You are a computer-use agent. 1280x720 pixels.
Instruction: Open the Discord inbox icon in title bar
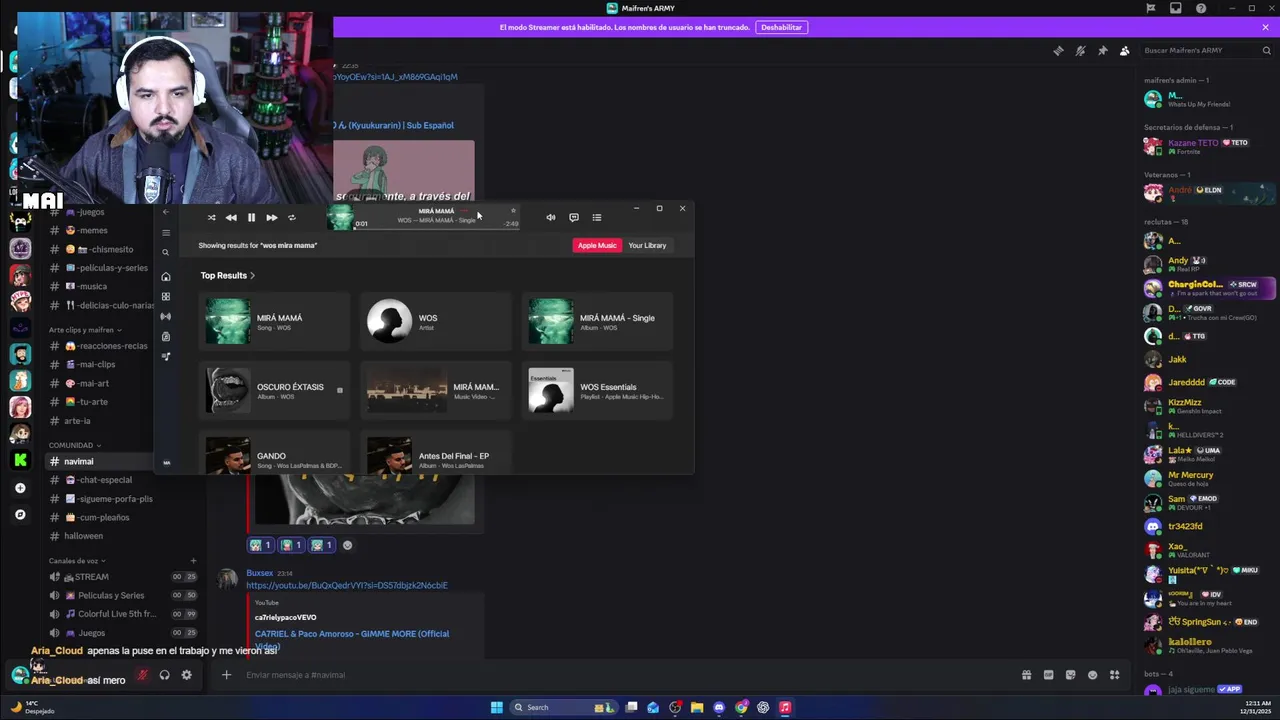click(x=1176, y=8)
